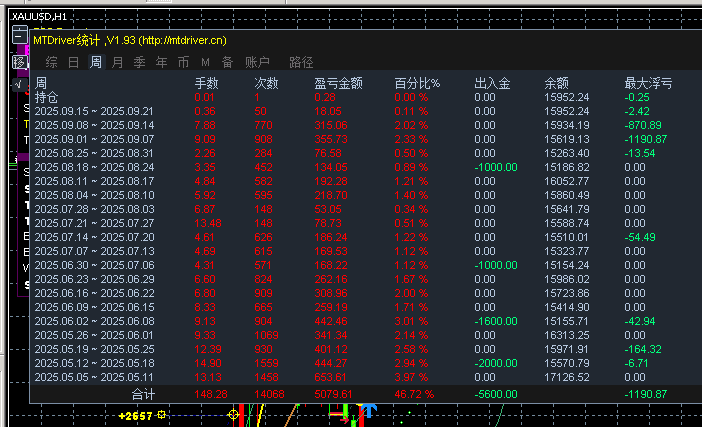Click the 移 move-panel button

coord(20,62)
